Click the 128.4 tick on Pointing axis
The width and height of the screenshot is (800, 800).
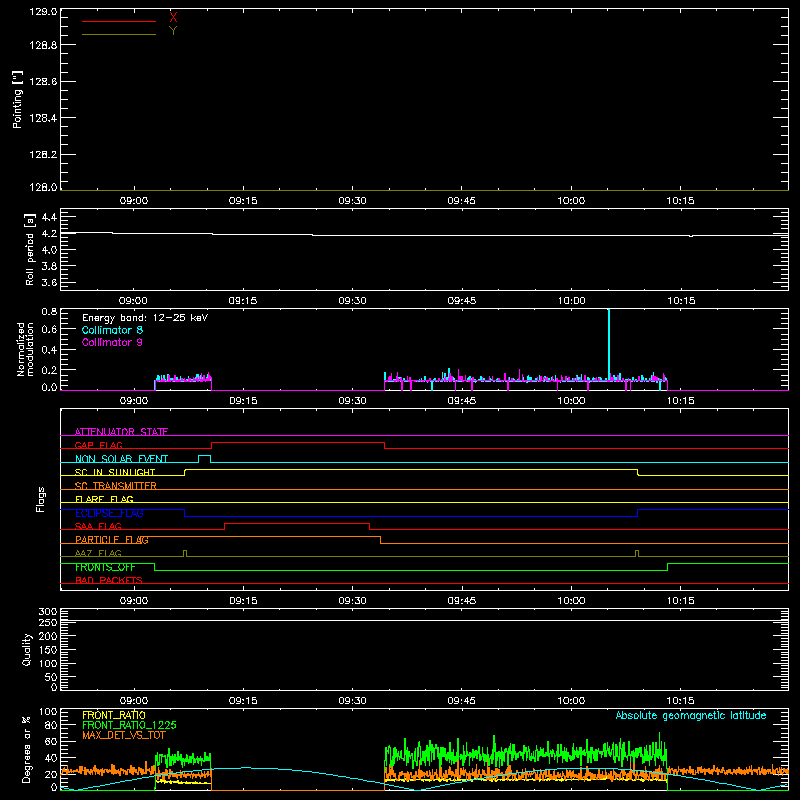tap(43, 118)
